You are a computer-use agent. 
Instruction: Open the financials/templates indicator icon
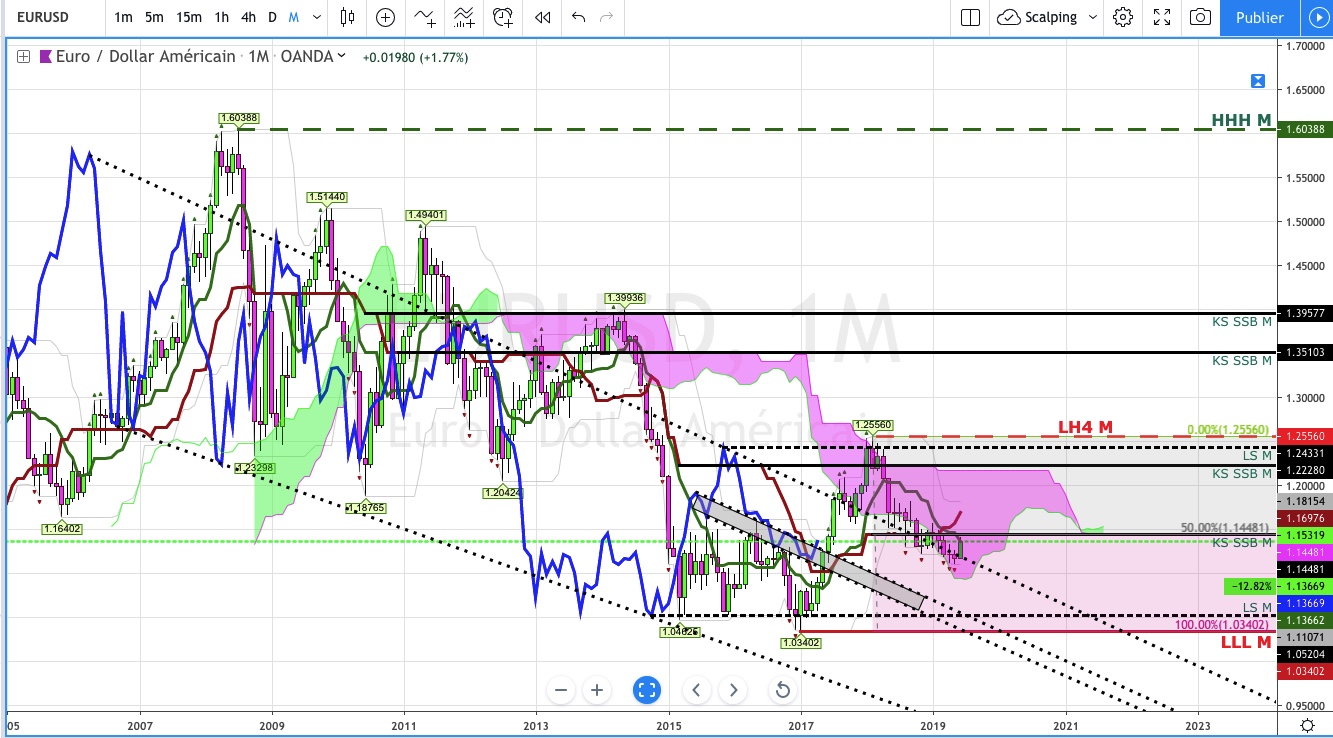point(464,17)
